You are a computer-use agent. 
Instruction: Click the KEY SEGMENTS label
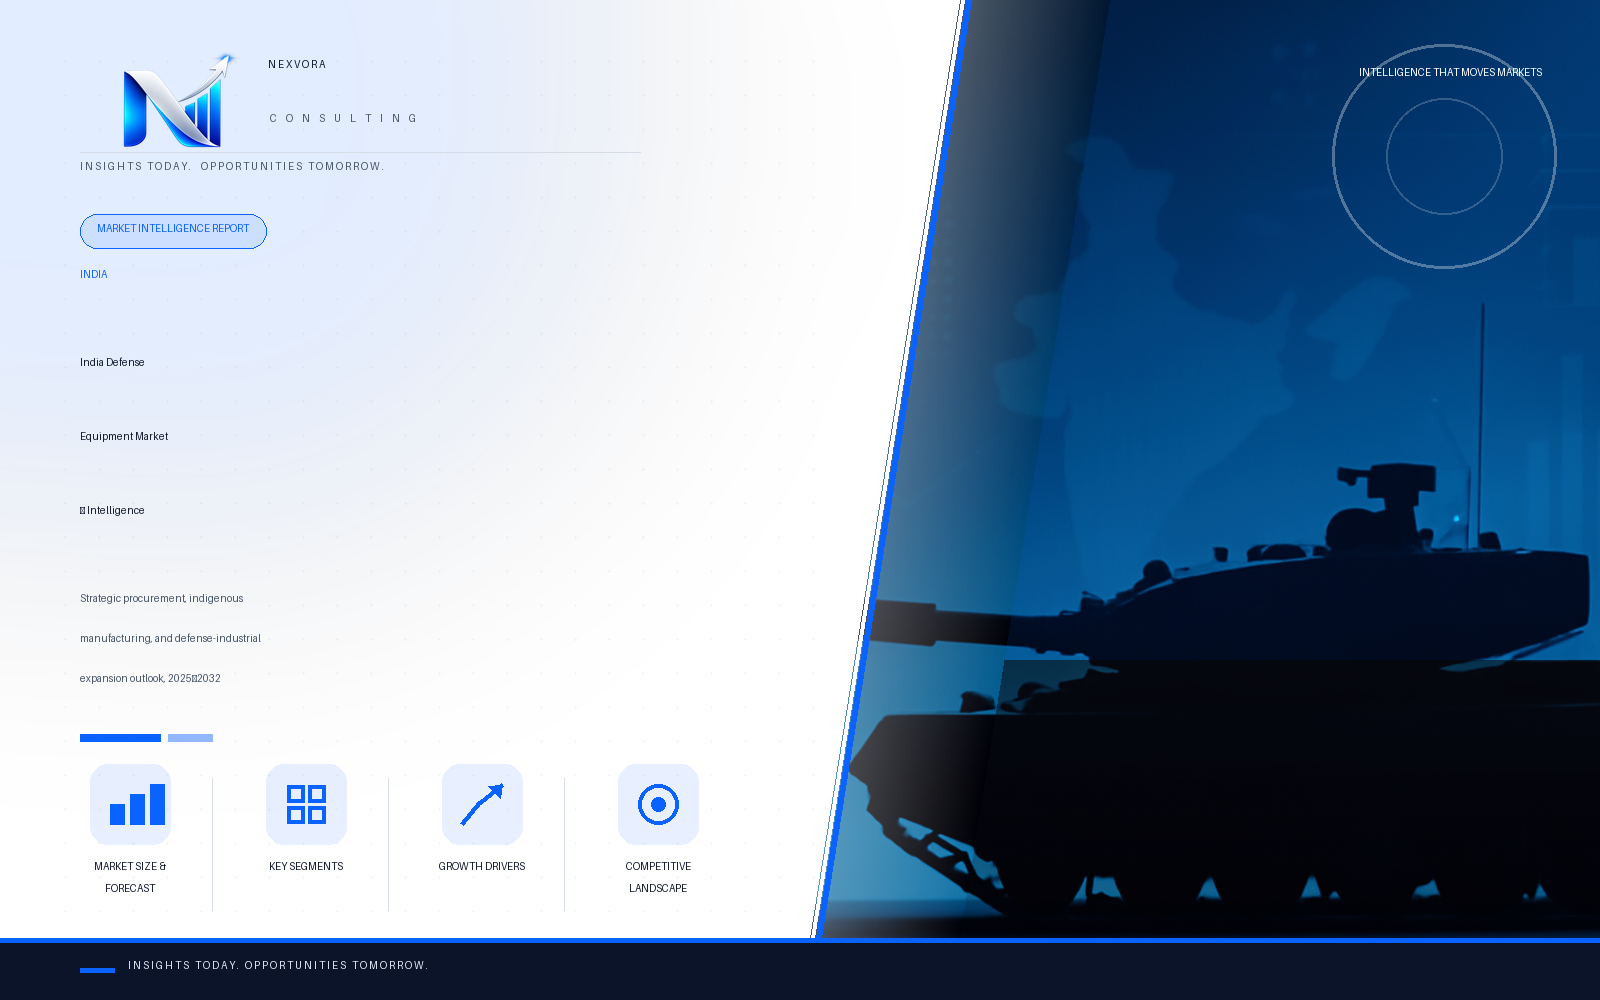coord(306,866)
